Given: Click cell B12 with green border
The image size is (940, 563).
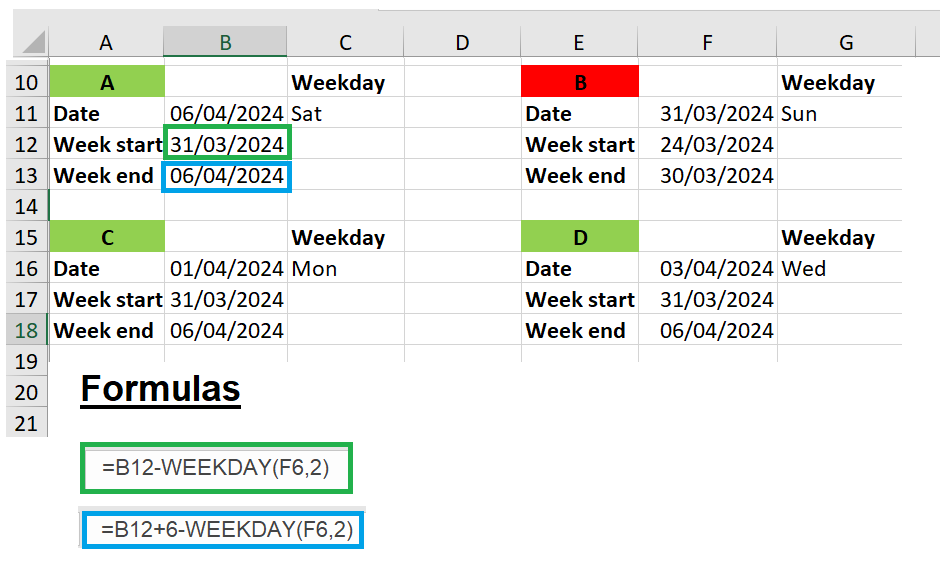Looking at the screenshot, I should 227,144.
